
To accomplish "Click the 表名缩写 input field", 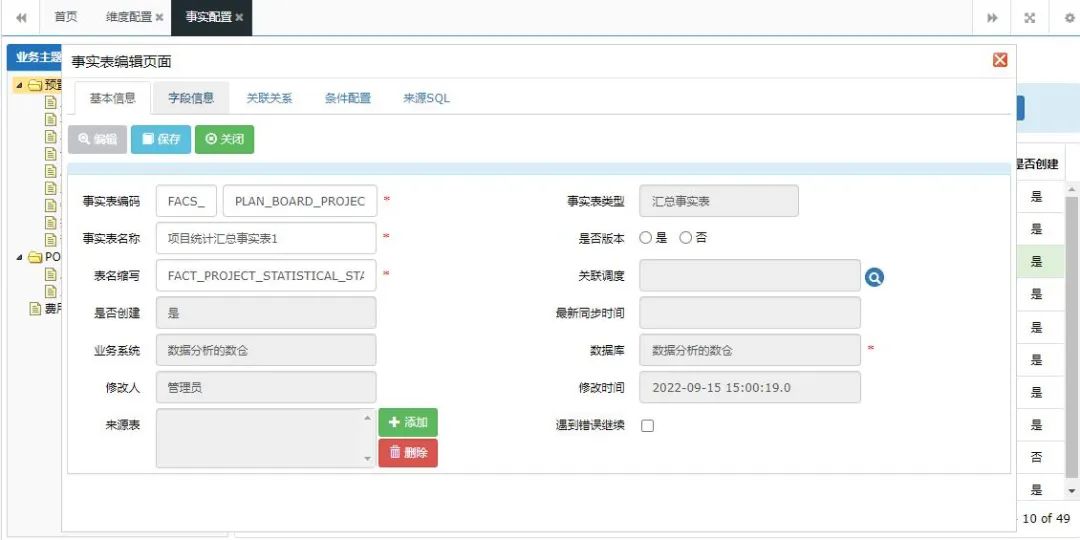I will [267, 276].
